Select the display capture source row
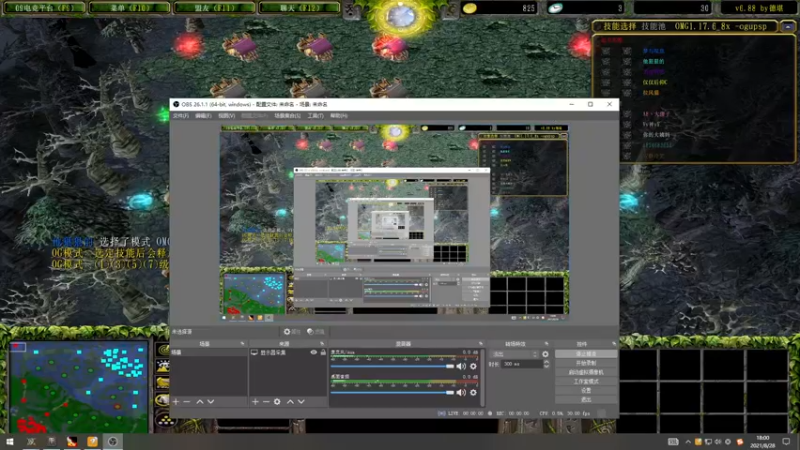Viewport: 800px width, 450px height. click(x=288, y=353)
